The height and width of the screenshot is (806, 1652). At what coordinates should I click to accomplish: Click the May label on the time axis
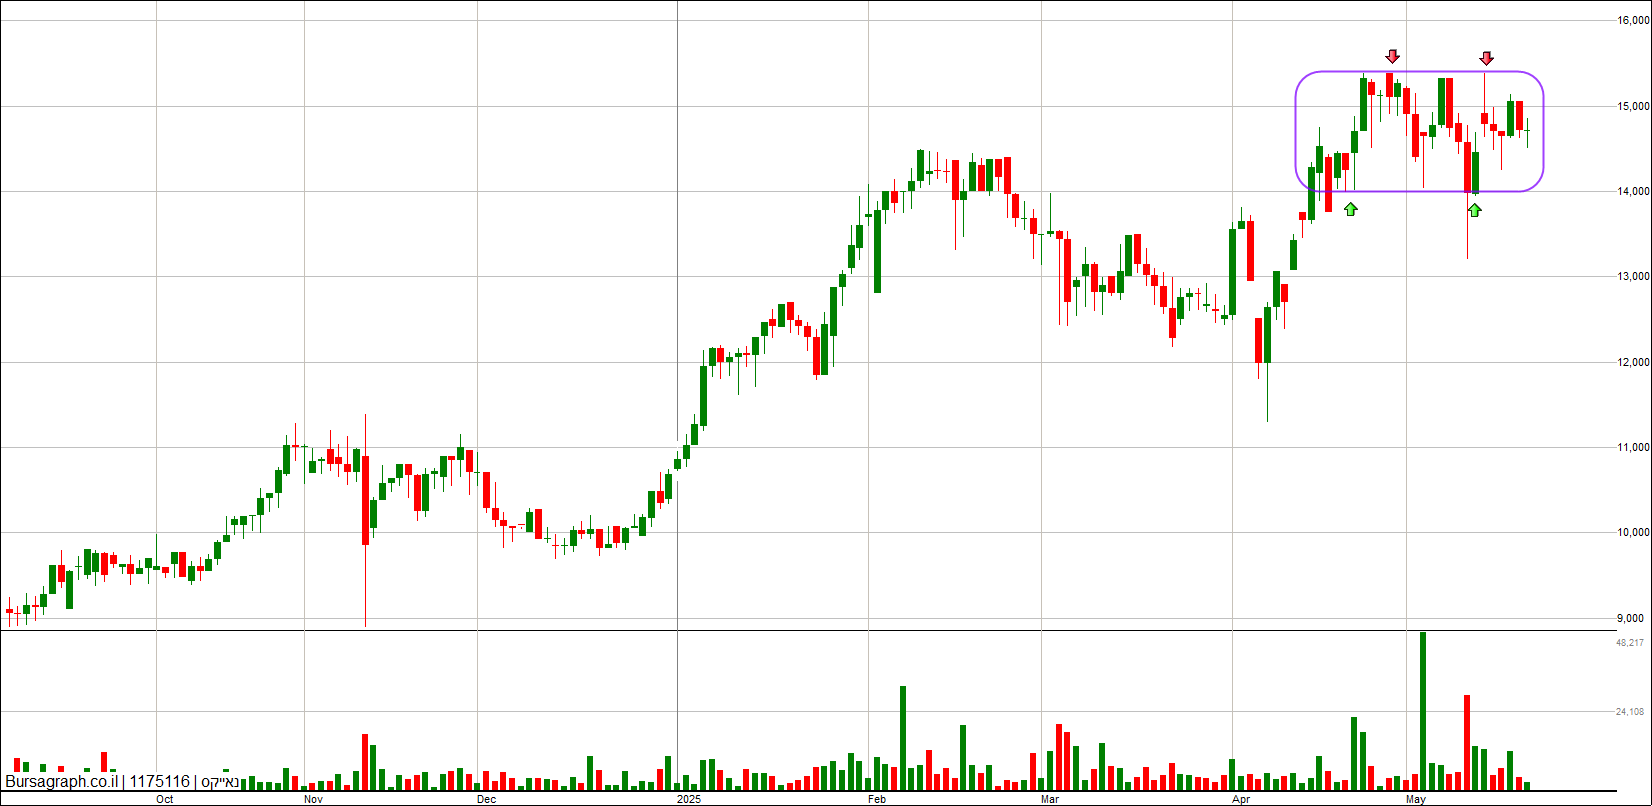pos(1416,799)
